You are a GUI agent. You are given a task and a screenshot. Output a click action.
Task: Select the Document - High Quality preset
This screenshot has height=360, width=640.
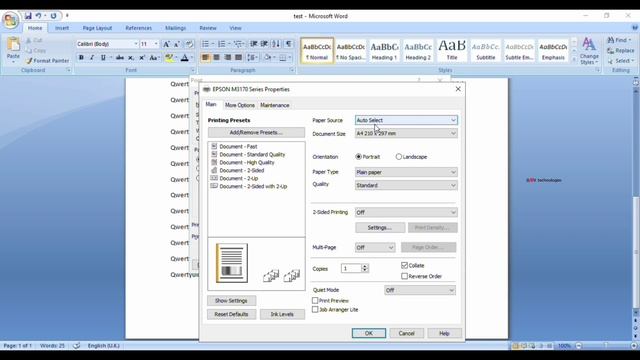click(247, 162)
